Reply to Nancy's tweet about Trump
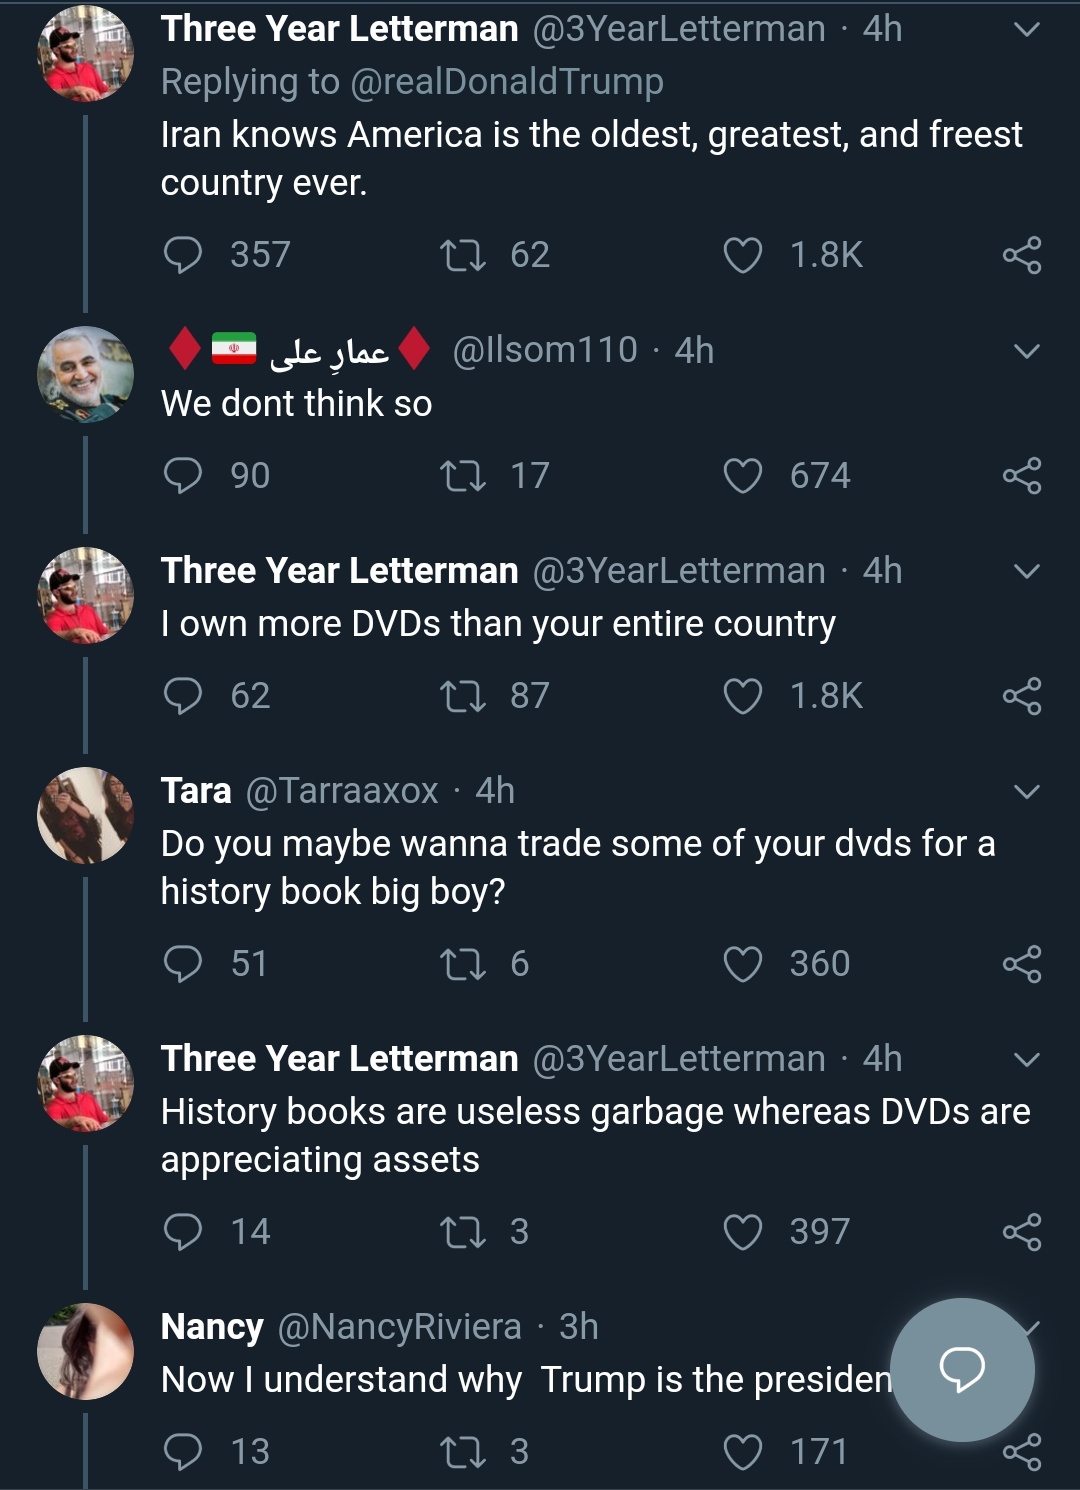 pos(183,1452)
